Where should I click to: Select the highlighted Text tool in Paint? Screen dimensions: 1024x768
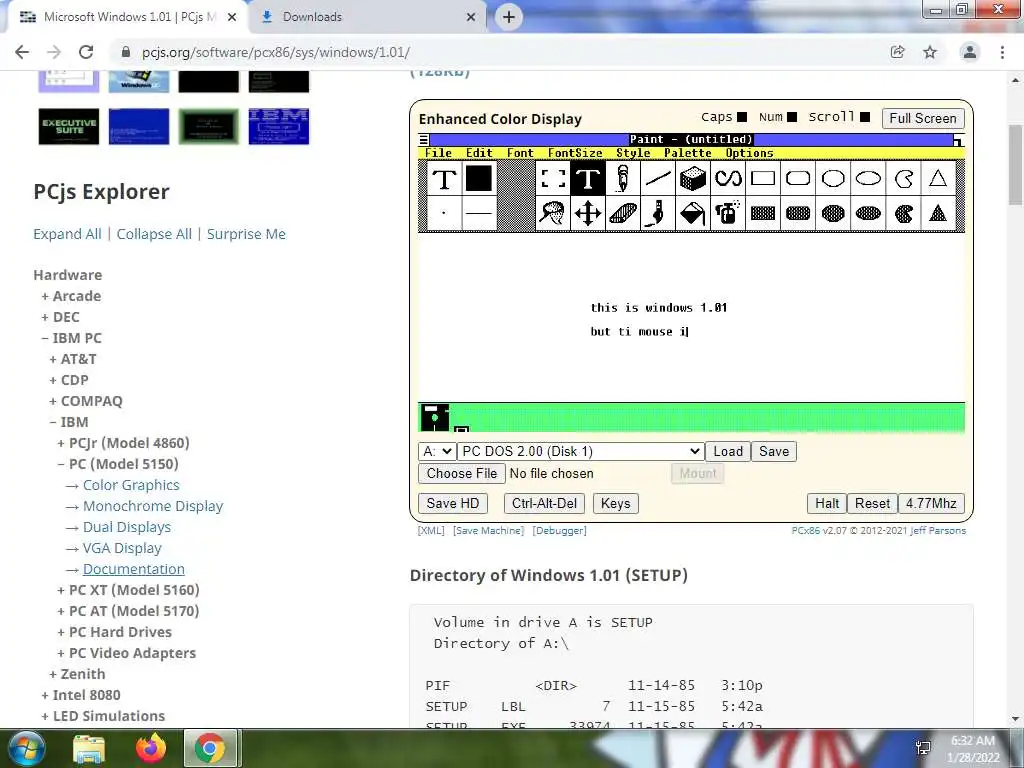coord(588,178)
